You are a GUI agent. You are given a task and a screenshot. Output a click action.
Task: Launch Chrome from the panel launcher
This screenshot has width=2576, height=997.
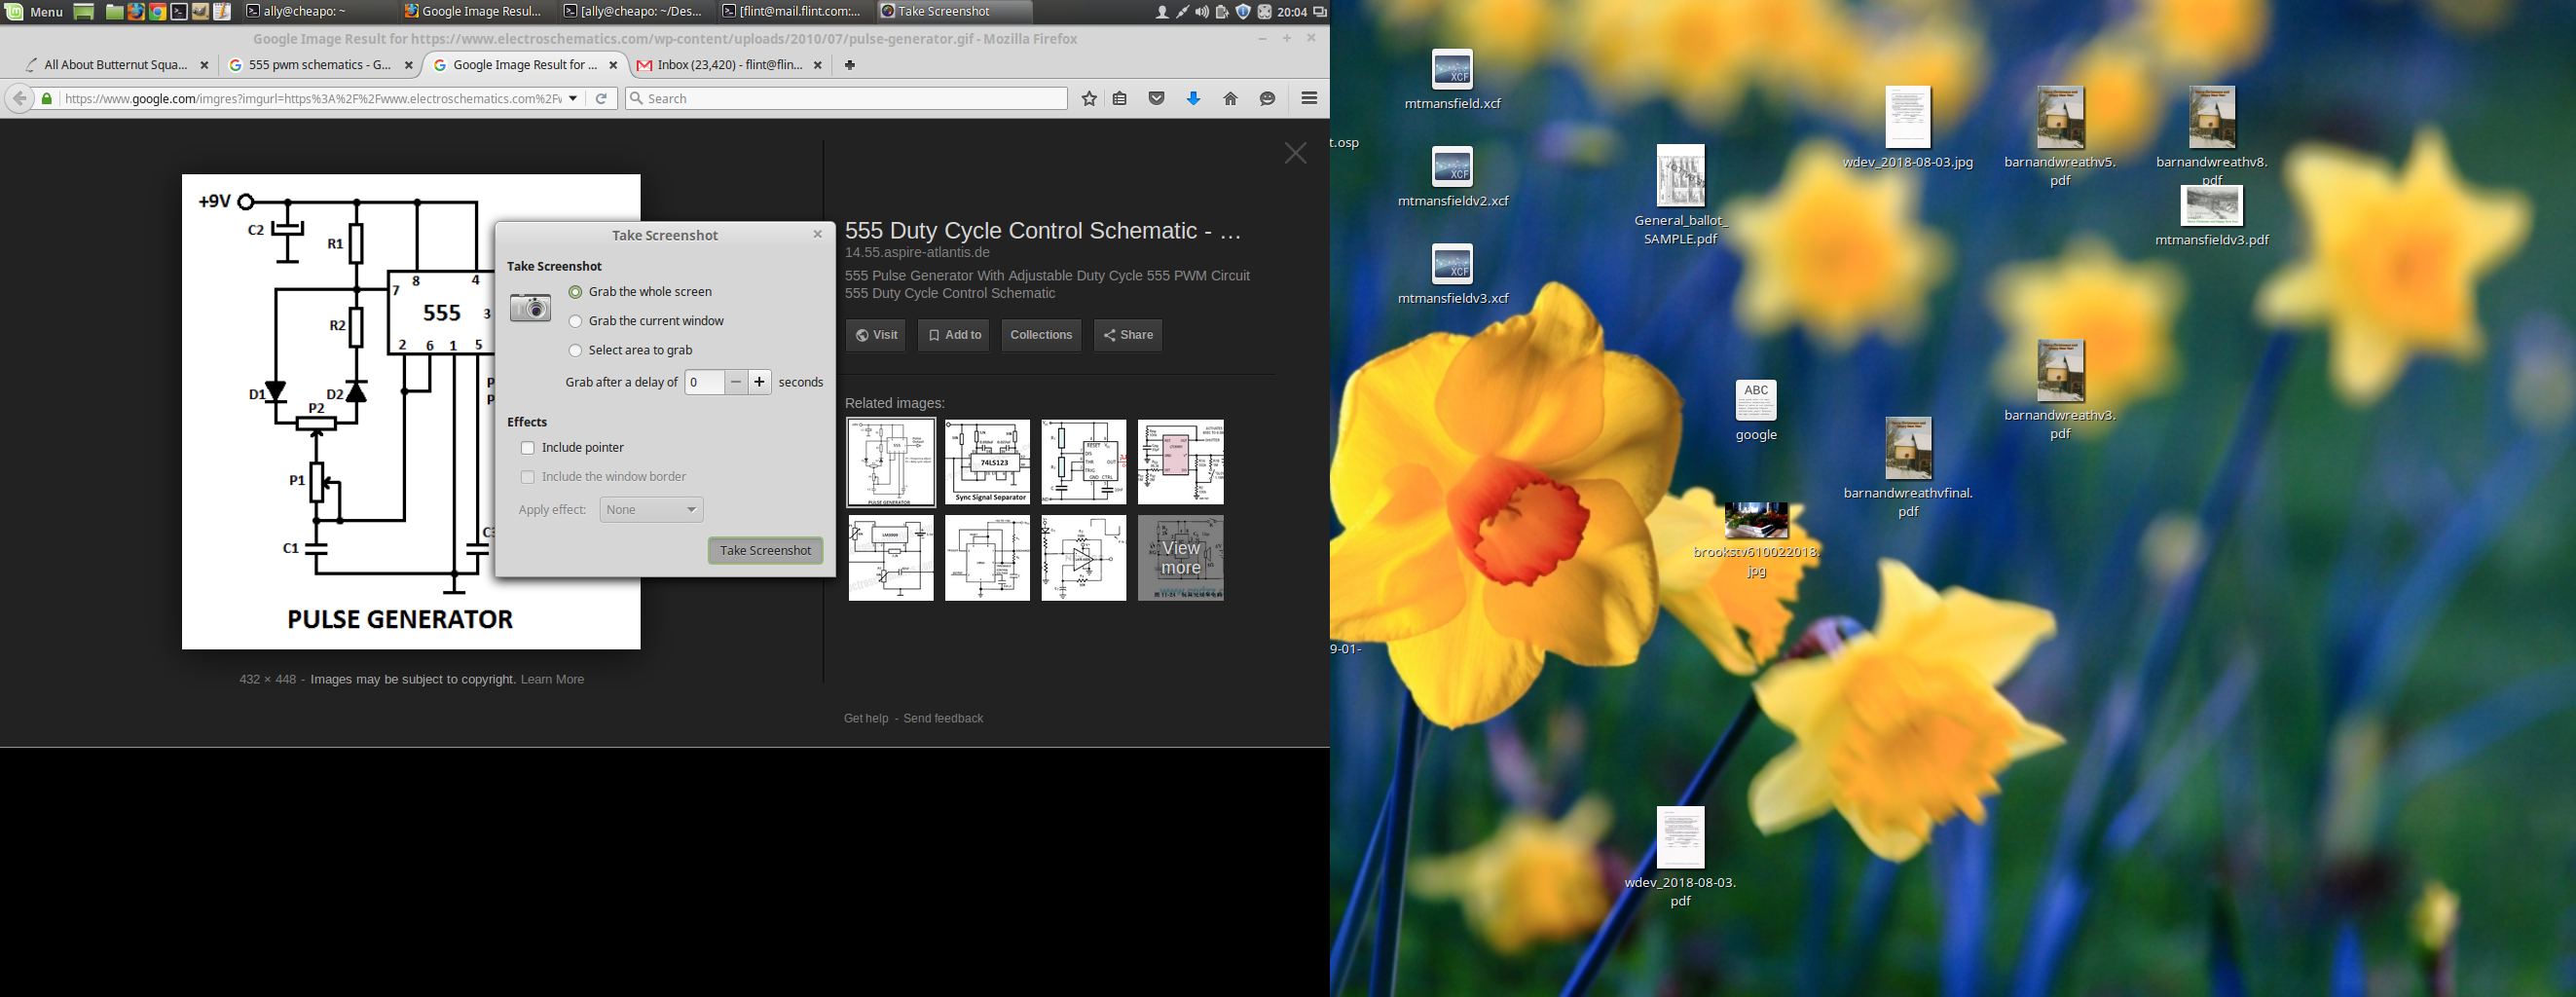coord(157,12)
